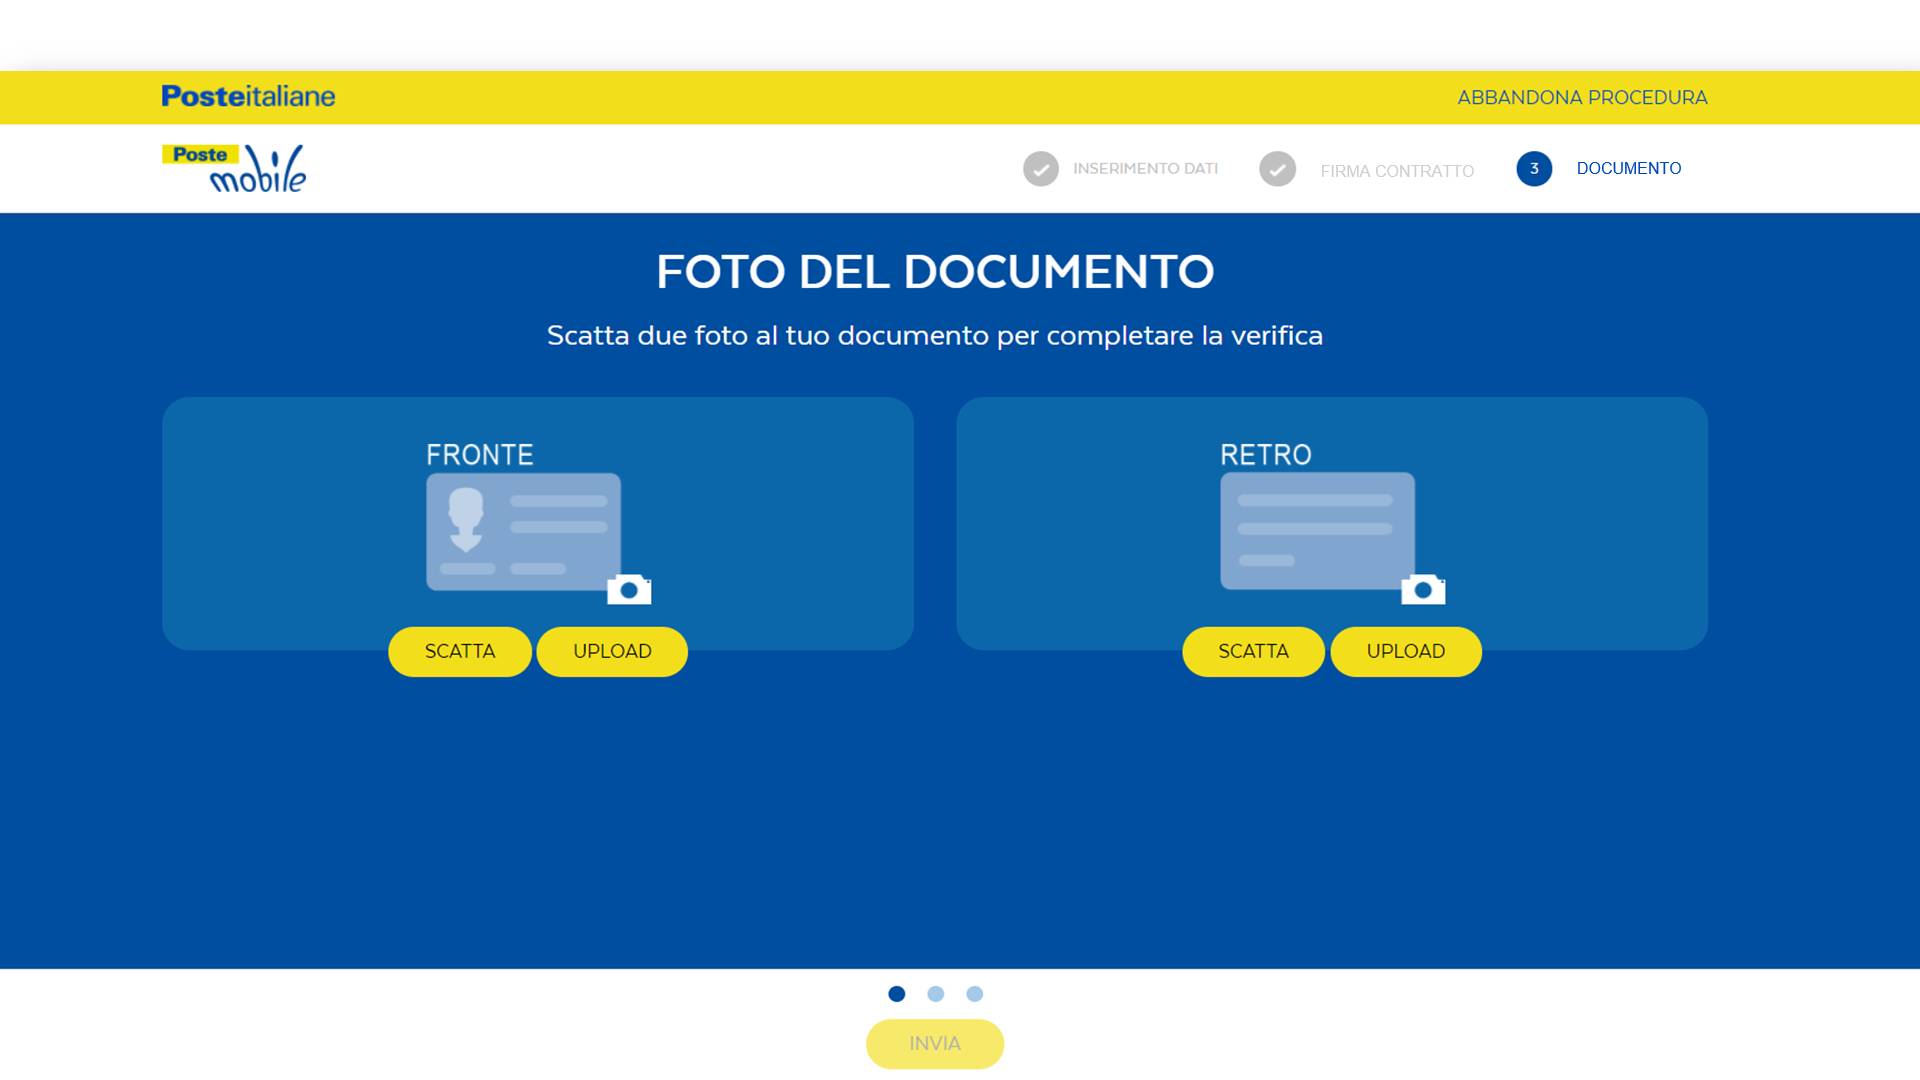This screenshot has width=1920, height=1080.
Task: Click the Firma Contratto checkmark icon
Action: click(x=1277, y=169)
